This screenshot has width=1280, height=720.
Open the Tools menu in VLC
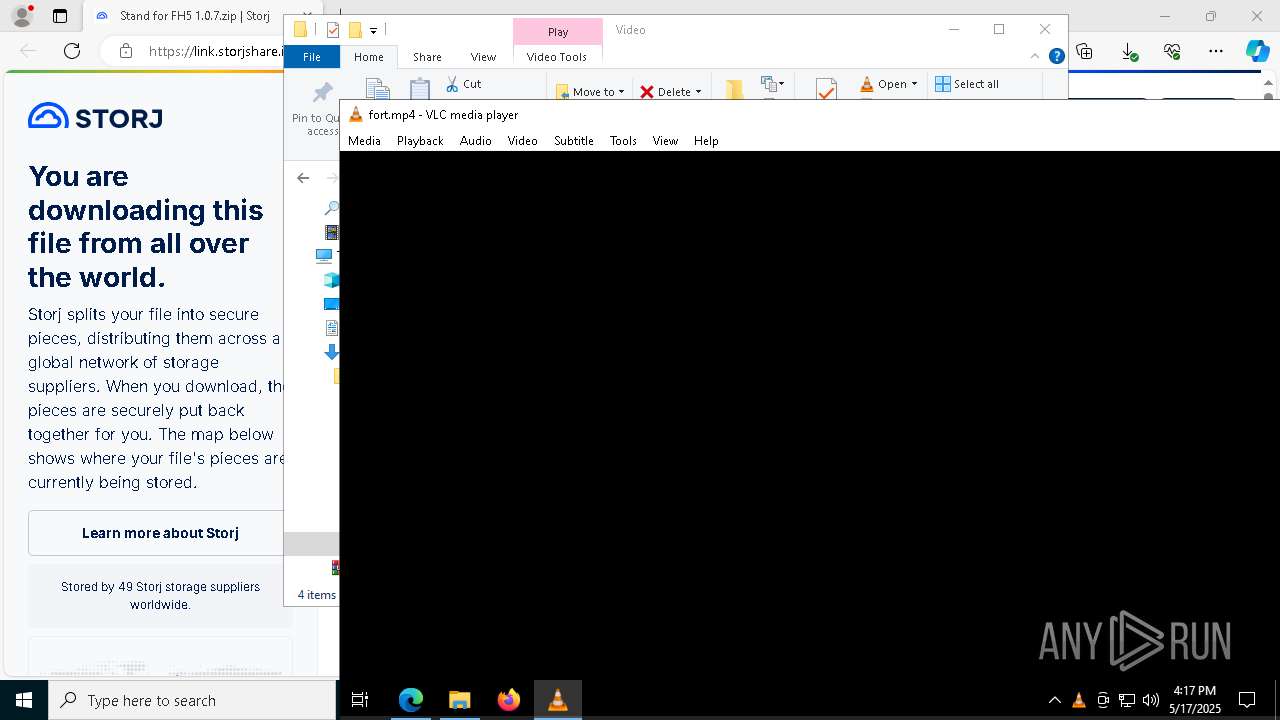point(623,141)
